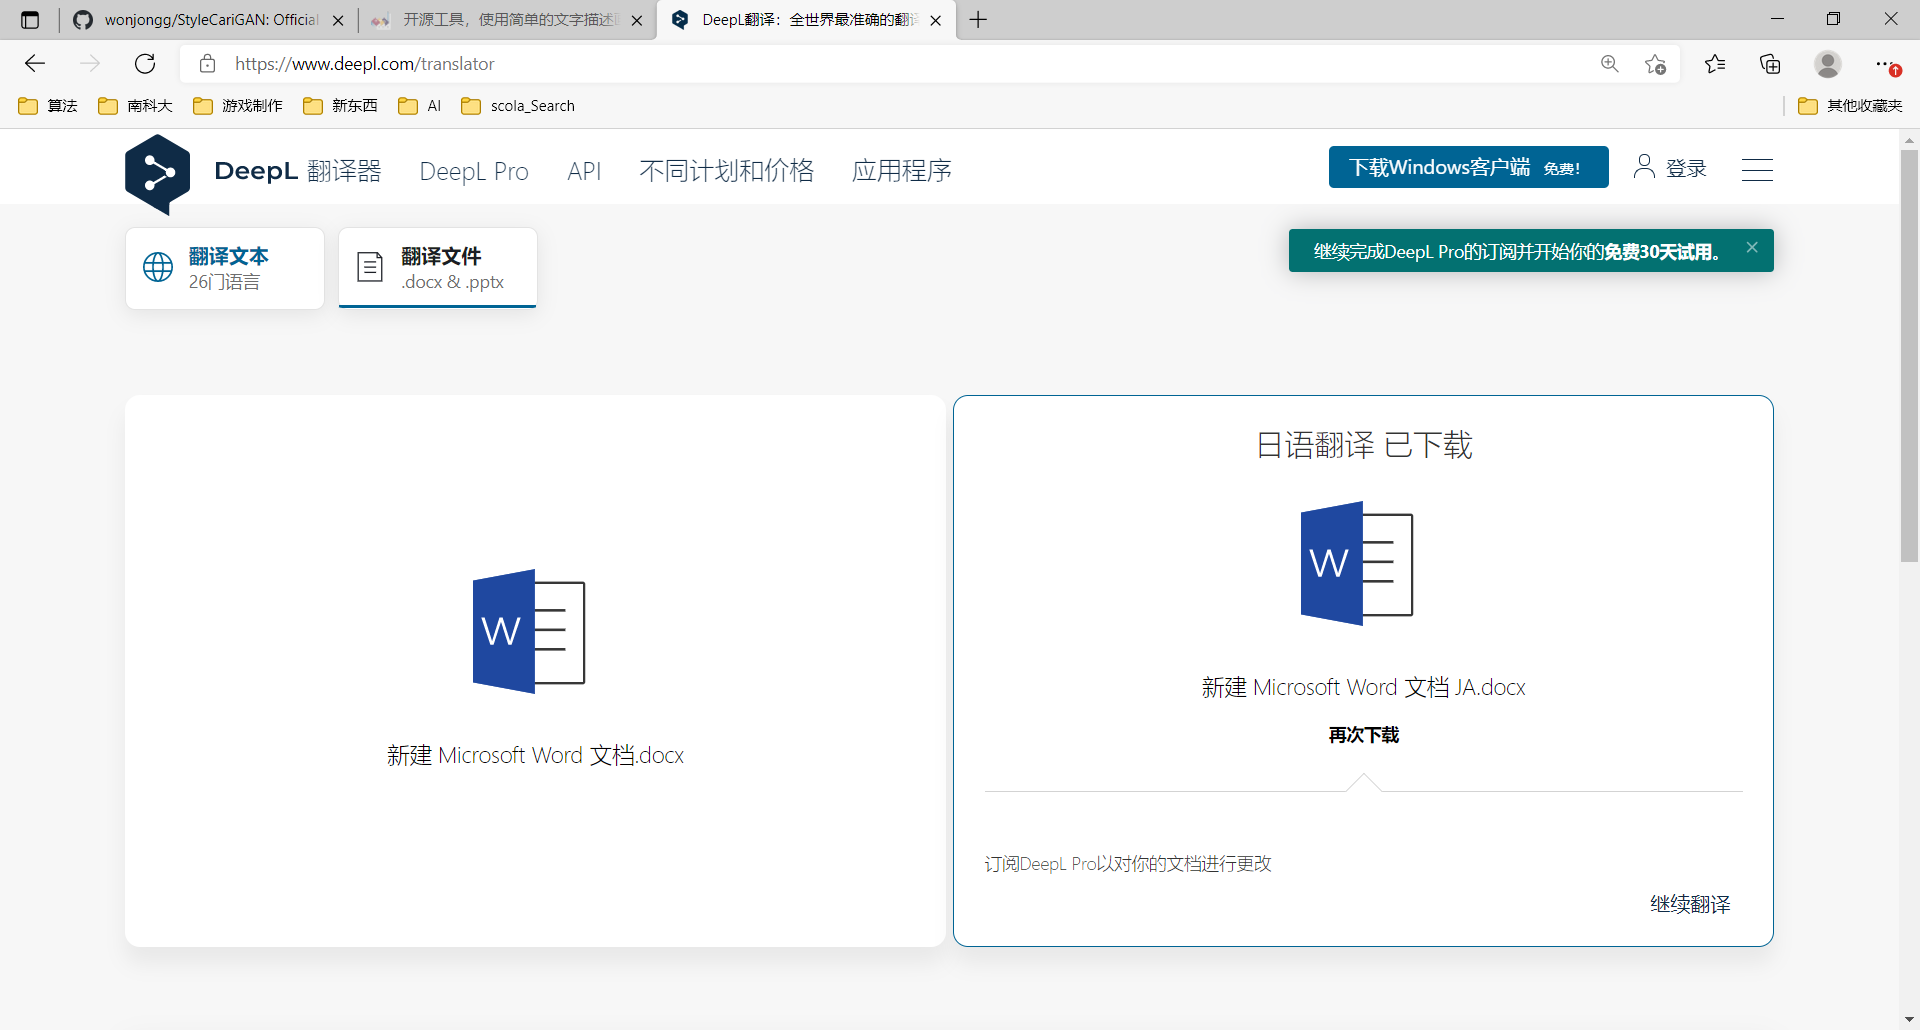Image resolution: width=1920 pixels, height=1030 pixels.
Task: Switch to the 开源工具 browser tab
Action: click(x=508, y=20)
